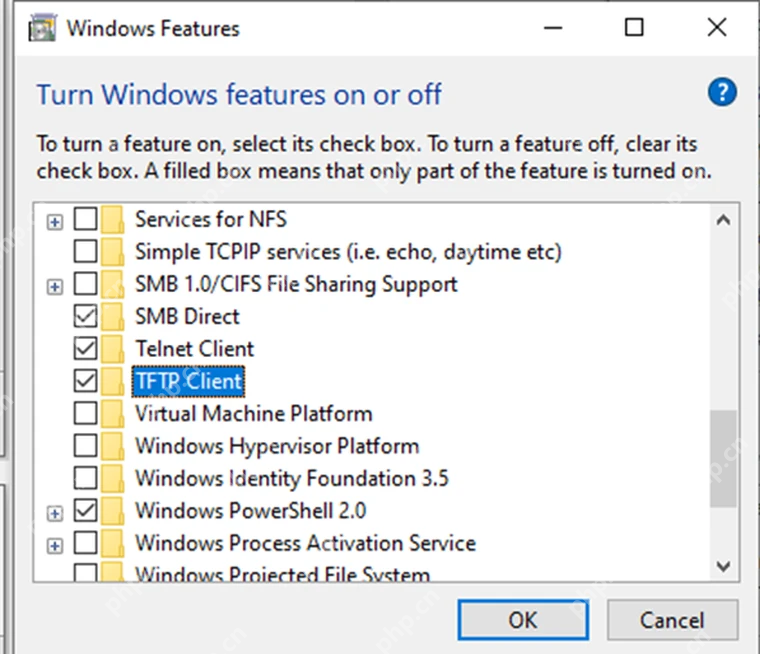
Task: Select the TFTP Client row label
Action: [x=188, y=381]
